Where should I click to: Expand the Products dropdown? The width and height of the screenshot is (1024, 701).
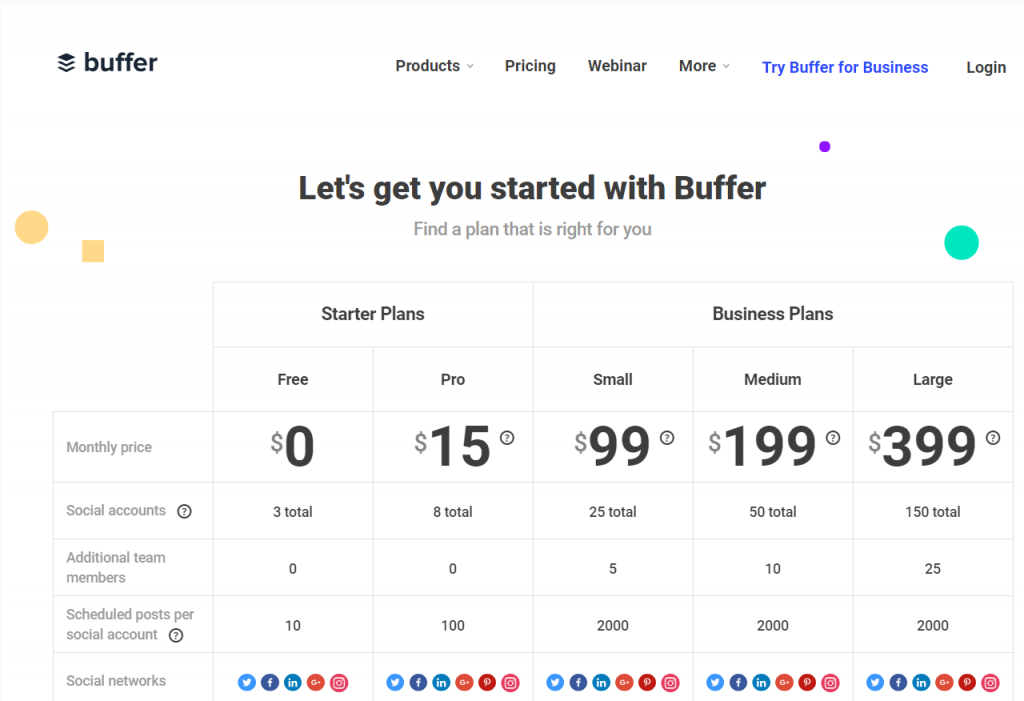coord(434,65)
